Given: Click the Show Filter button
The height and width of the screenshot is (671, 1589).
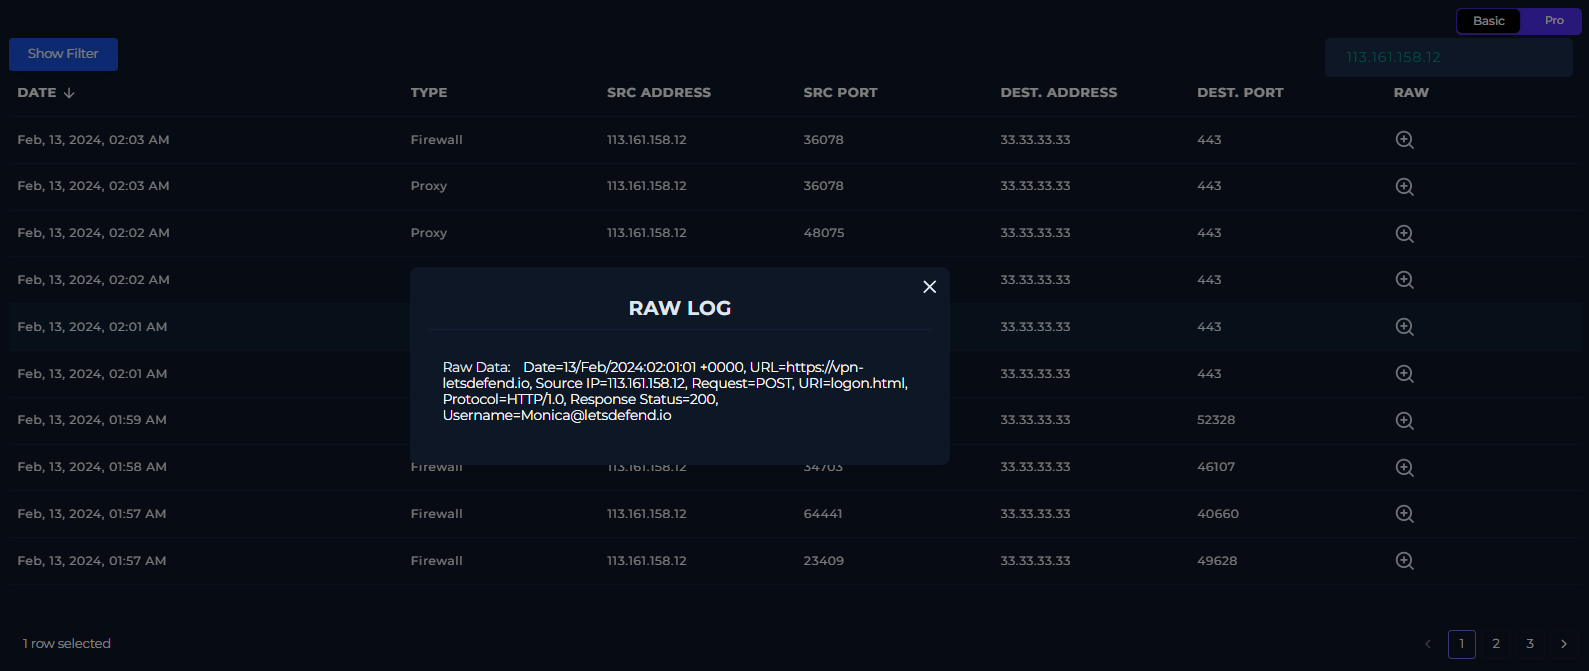Looking at the screenshot, I should pyautogui.click(x=63, y=54).
